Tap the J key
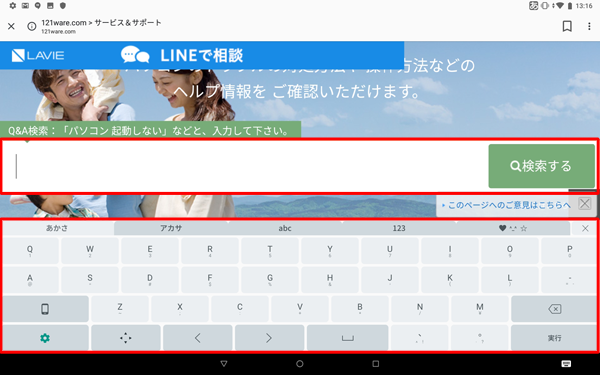The width and height of the screenshot is (600, 375). click(x=390, y=280)
